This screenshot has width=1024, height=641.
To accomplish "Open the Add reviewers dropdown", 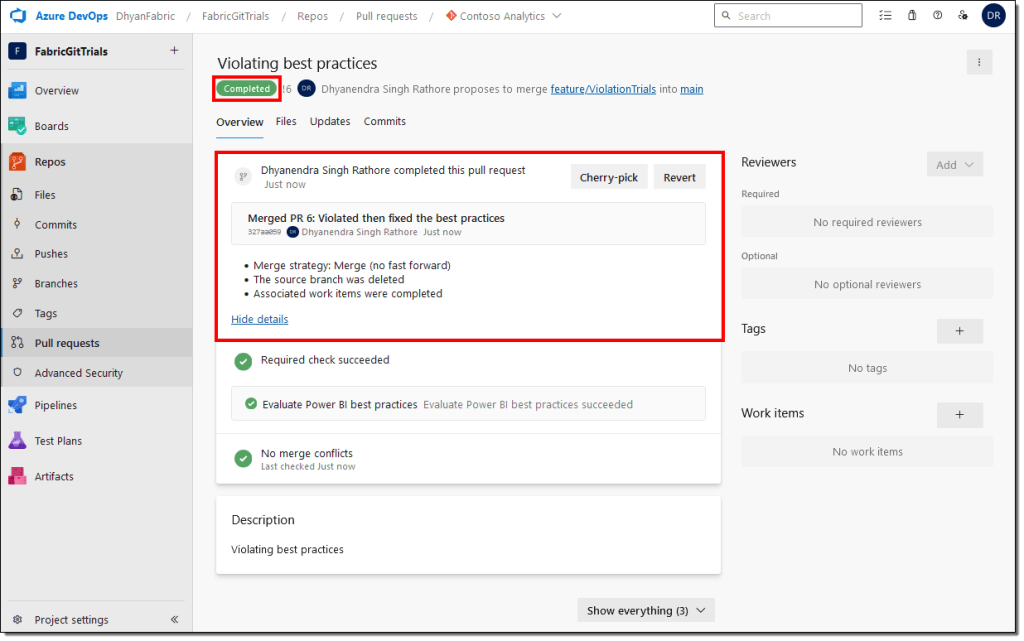I will click(x=954, y=165).
